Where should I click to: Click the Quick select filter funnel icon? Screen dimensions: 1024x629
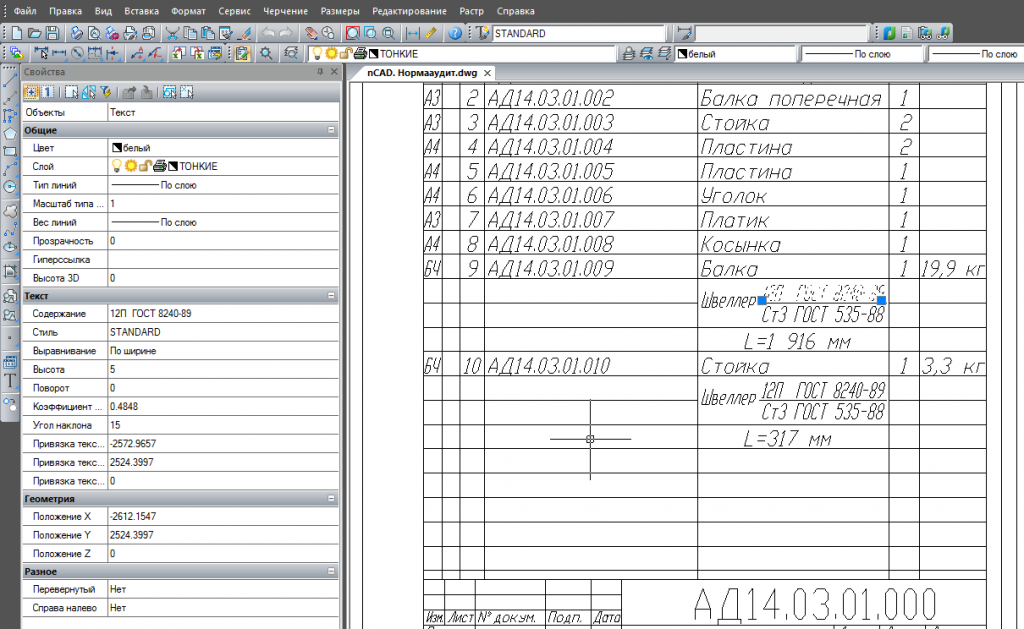105,92
